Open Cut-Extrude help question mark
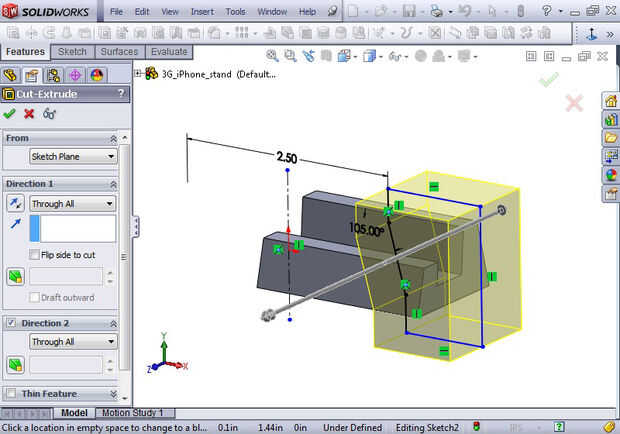This screenshot has height=434, width=620. (121, 94)
